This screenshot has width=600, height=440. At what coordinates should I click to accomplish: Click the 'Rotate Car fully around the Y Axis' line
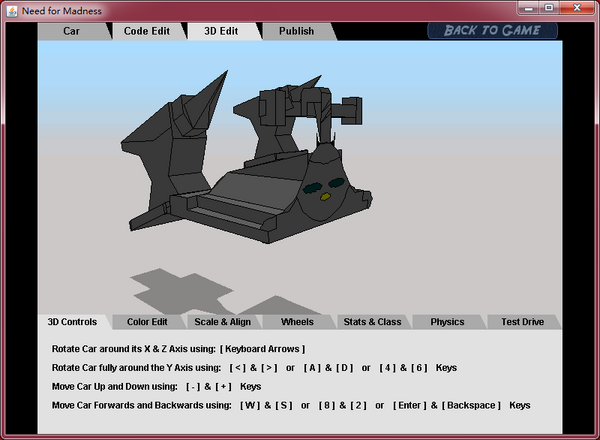pyautogui.click(x=254, y=368)
